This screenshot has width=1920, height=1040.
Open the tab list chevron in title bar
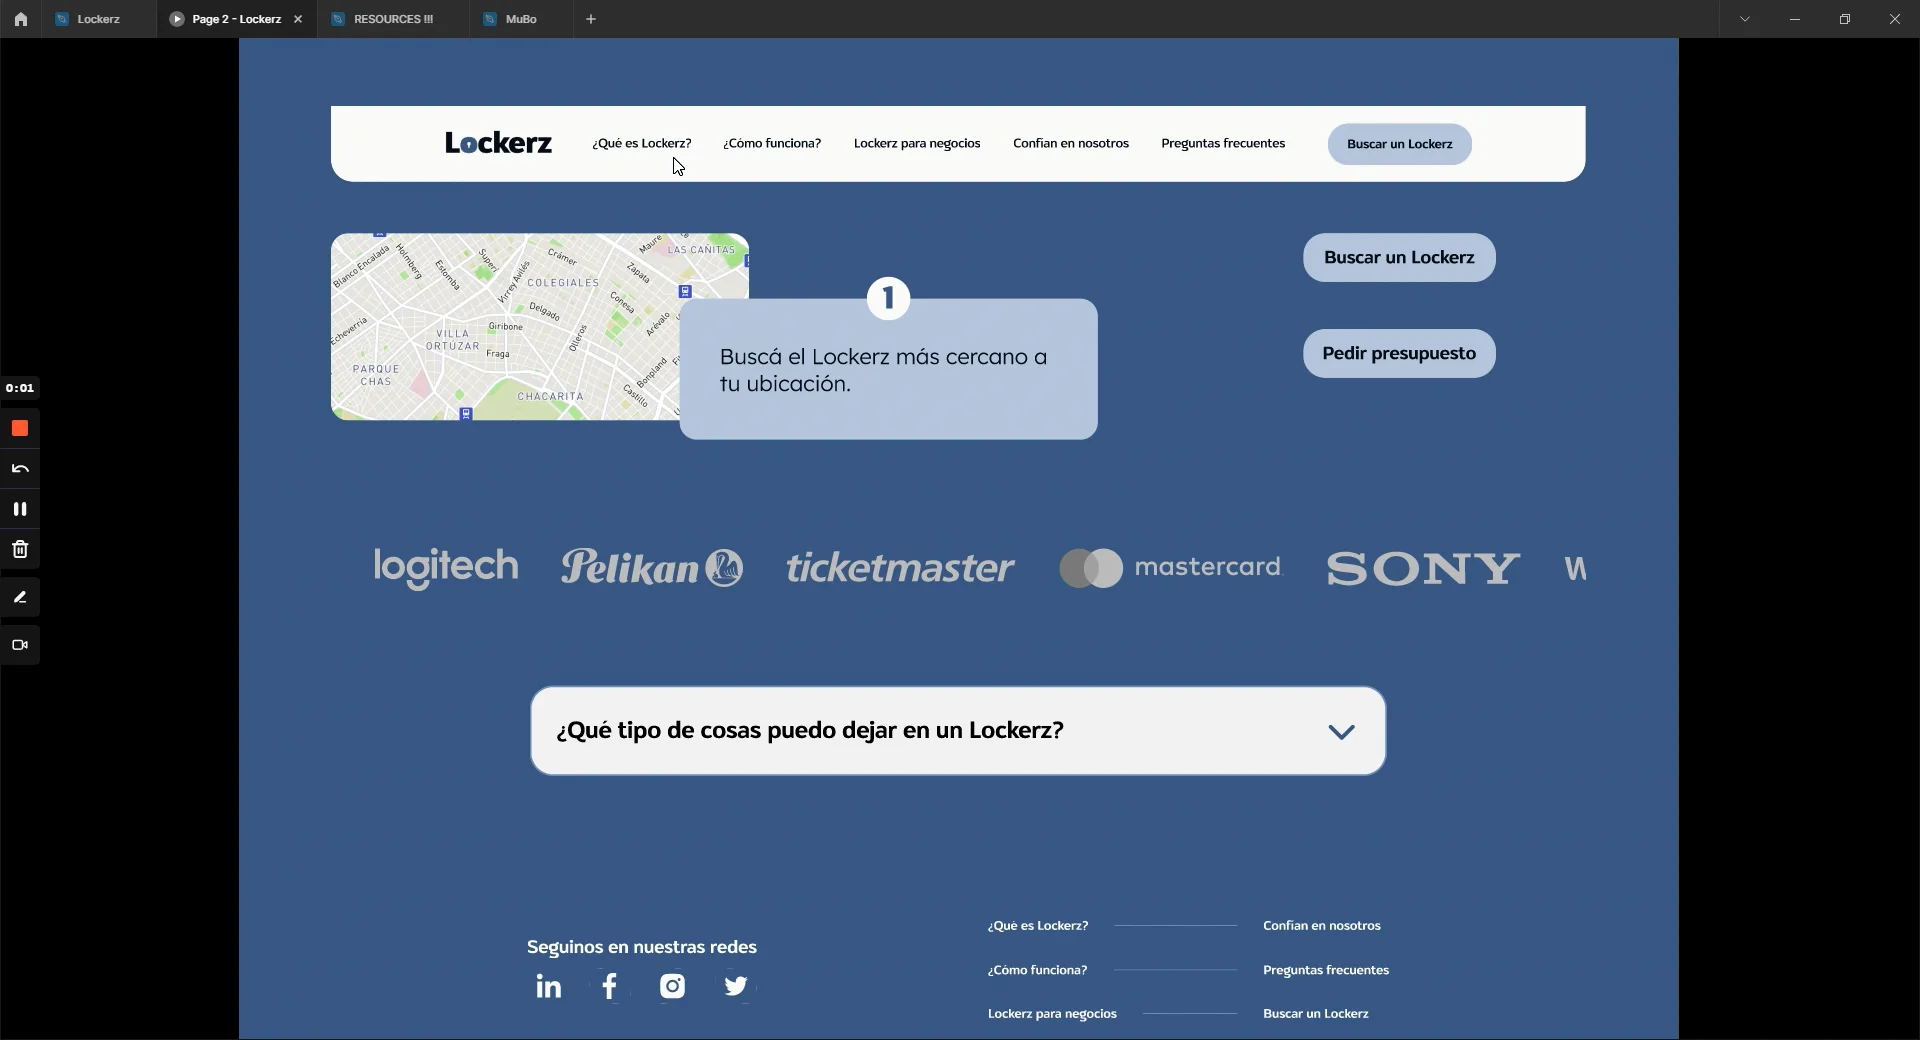tap(1745, 19)
